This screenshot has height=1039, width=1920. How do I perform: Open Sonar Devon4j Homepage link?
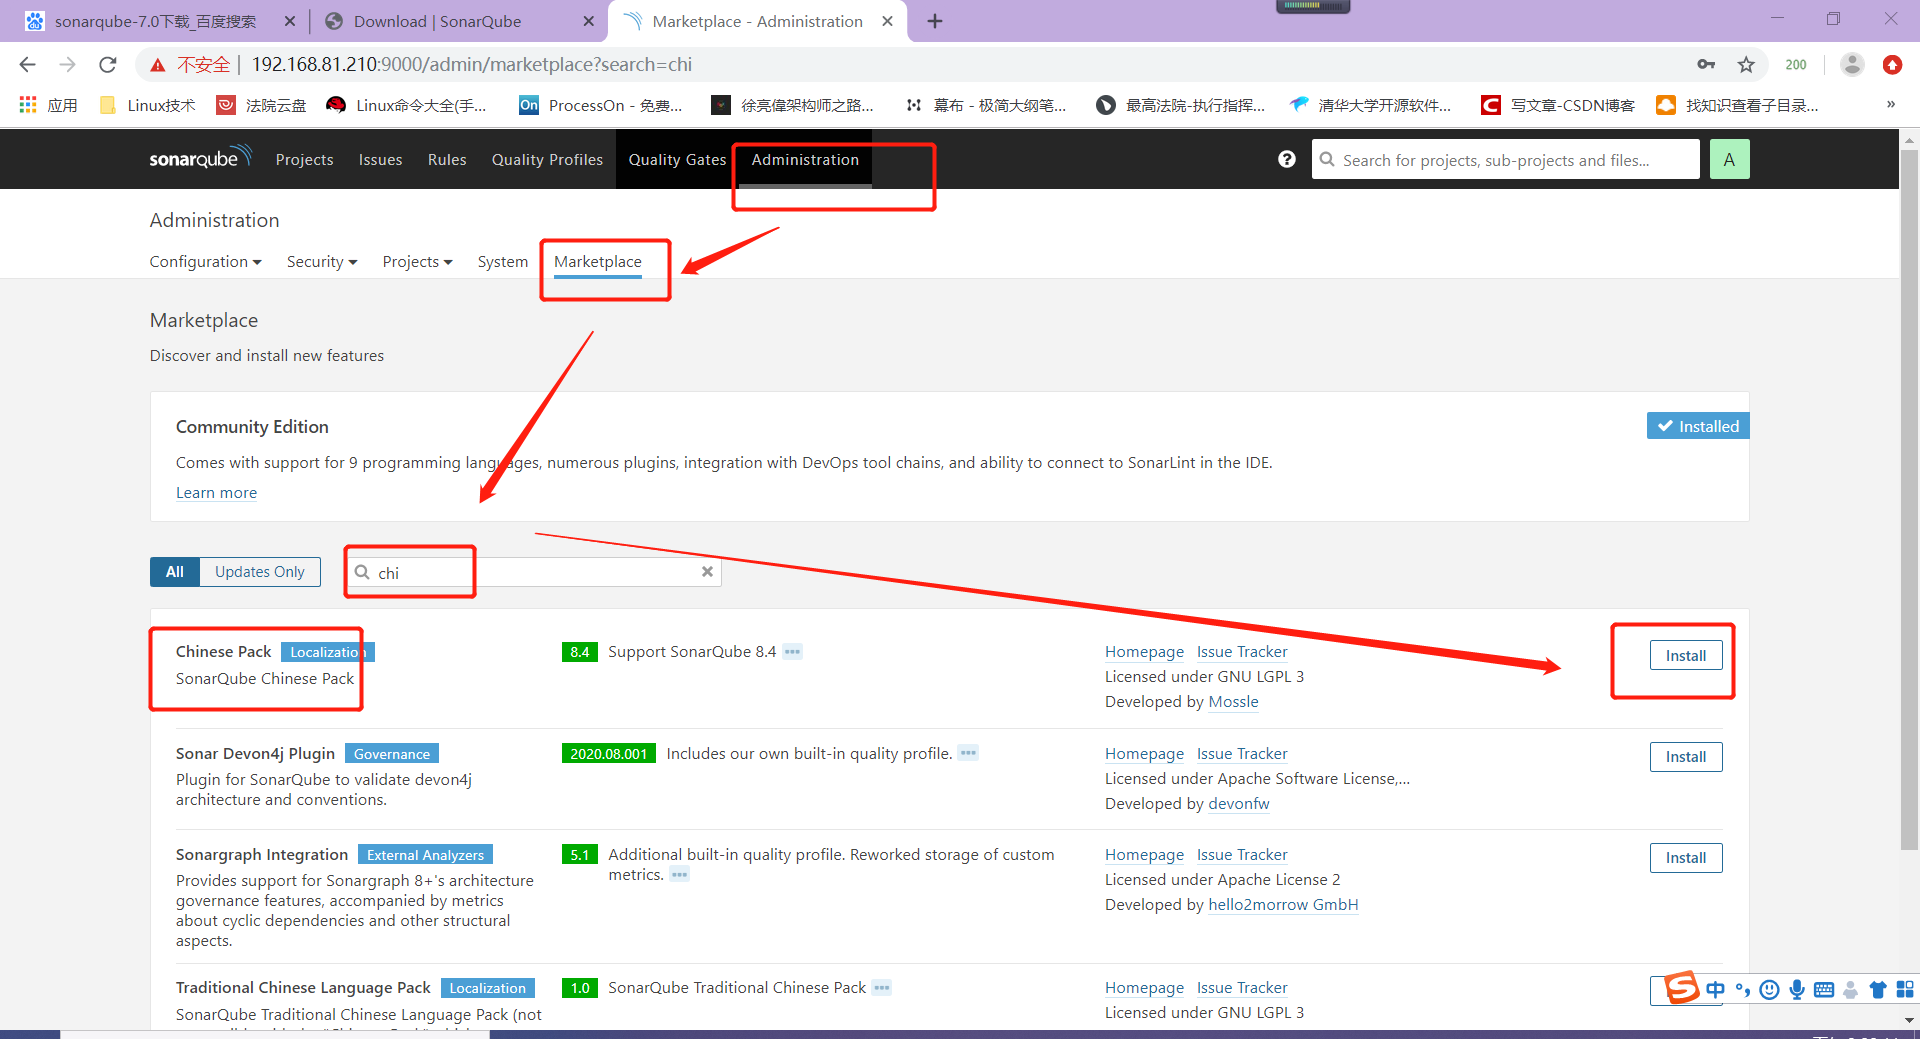point(1144,754)
